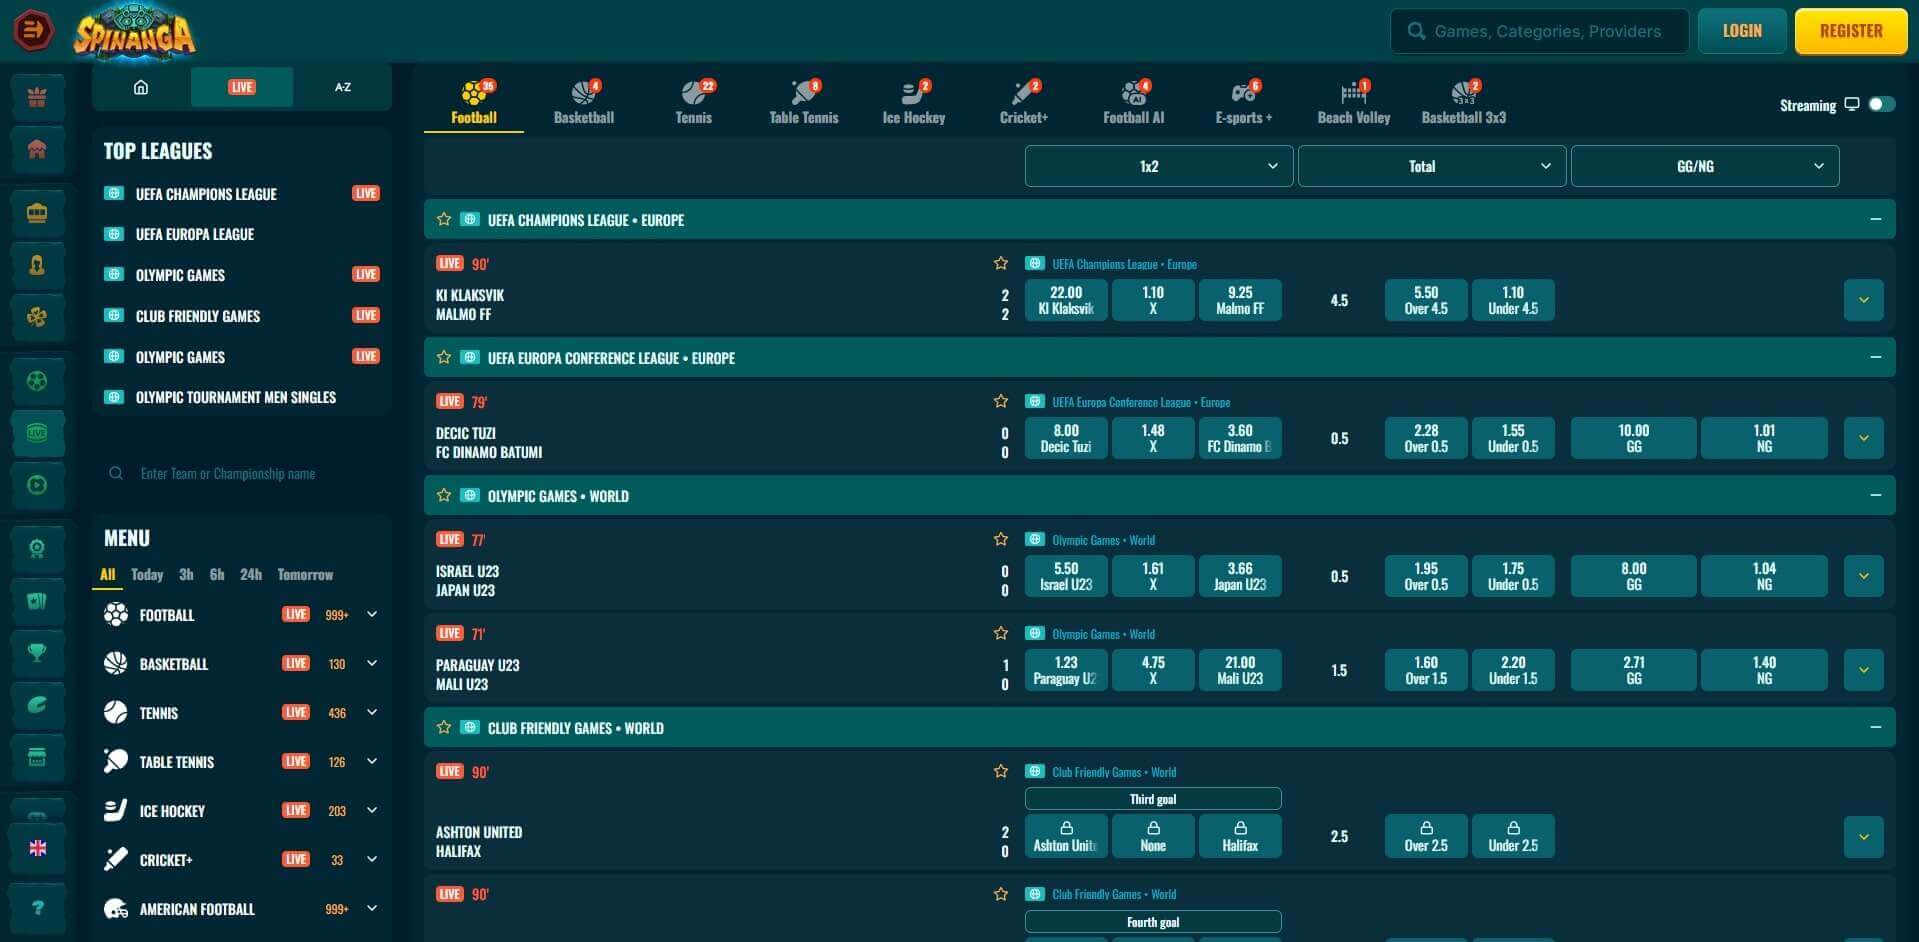Open the gift box promotions icon
The image size is (1919, 942).
pyautogui.click(x=37, y=98)
